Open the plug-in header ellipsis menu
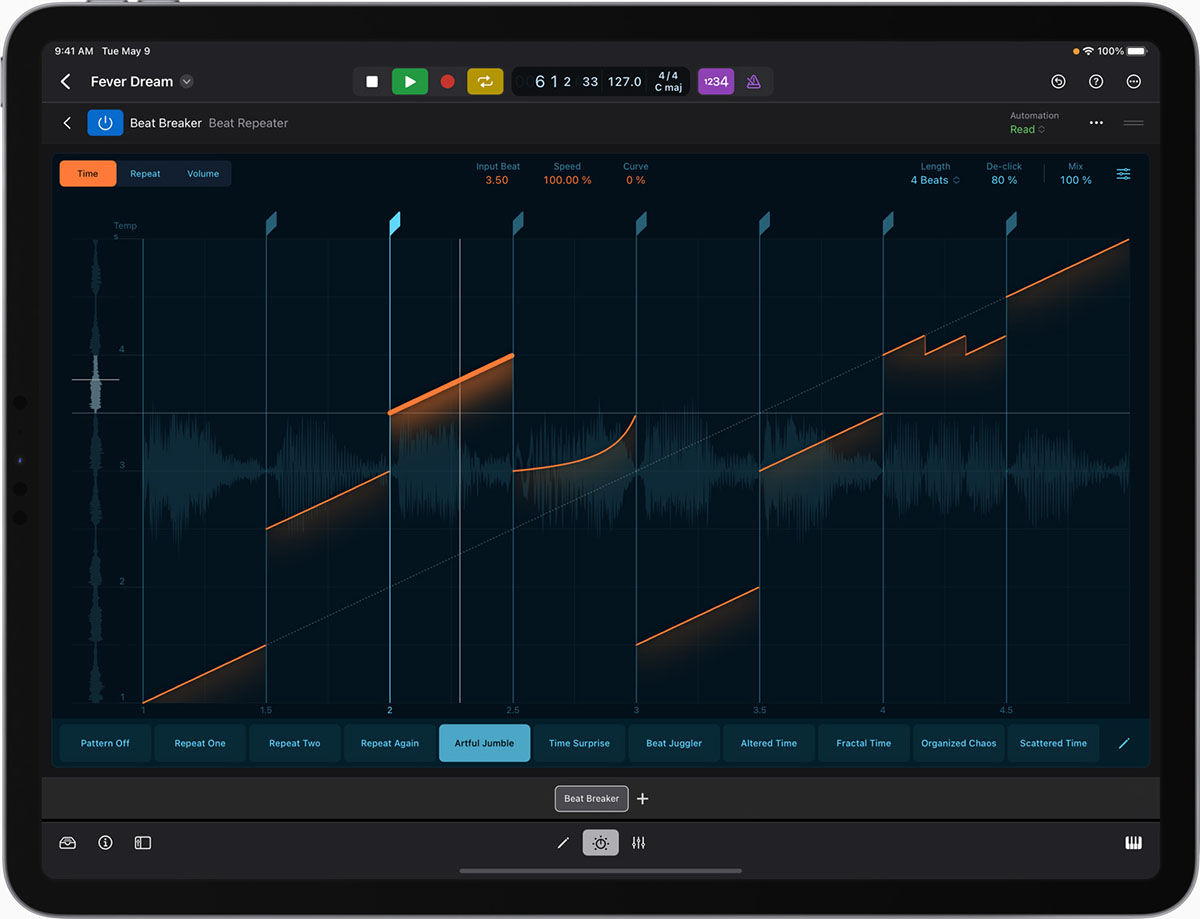The width and height of the screenshot is (1200, 919). tap(1096, 123)
